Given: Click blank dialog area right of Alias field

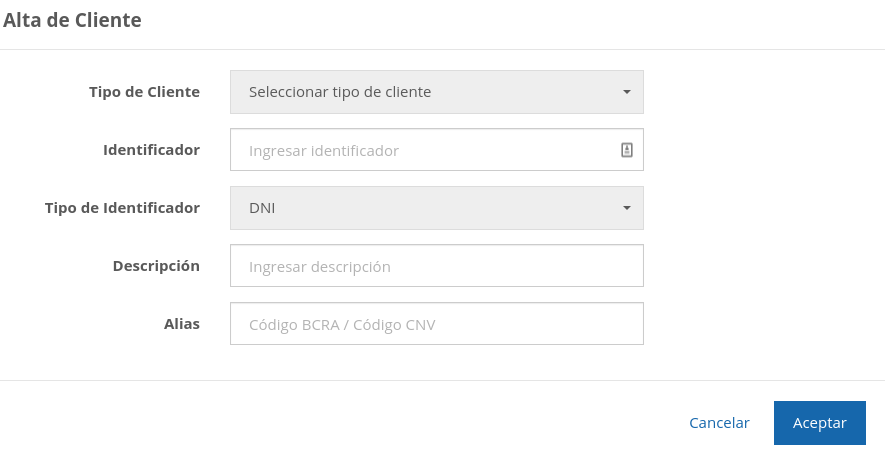Looking at the screenshot, I should 760,324.
